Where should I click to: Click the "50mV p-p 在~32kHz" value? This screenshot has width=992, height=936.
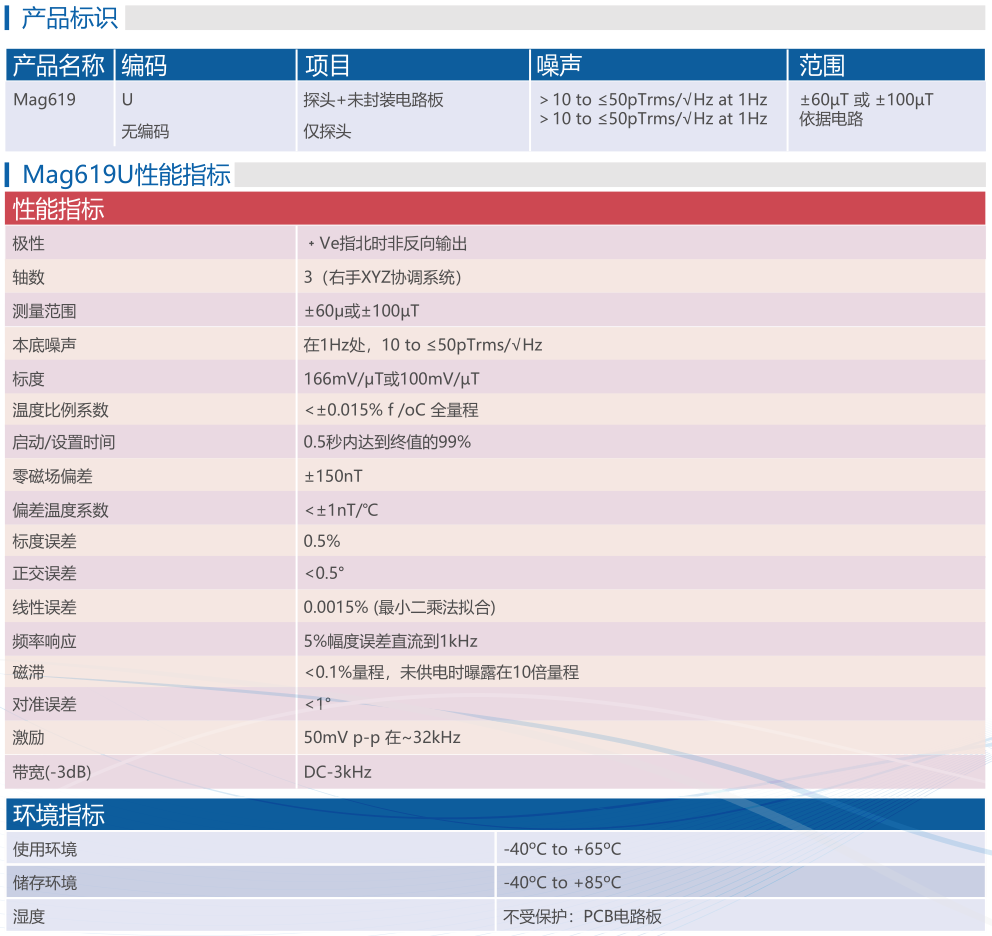382,738
